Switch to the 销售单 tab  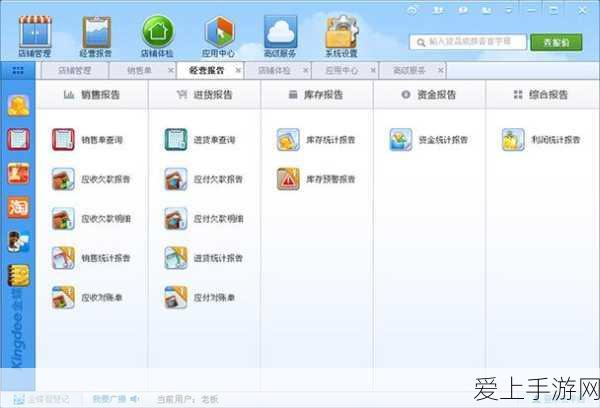pos(139,70)
